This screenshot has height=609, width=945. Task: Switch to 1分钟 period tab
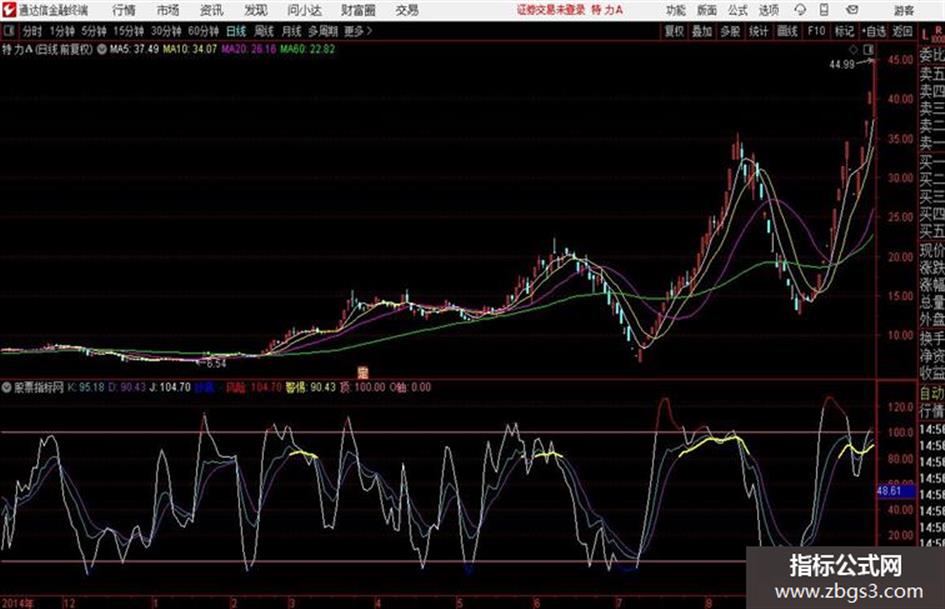(x=62, y=31)
